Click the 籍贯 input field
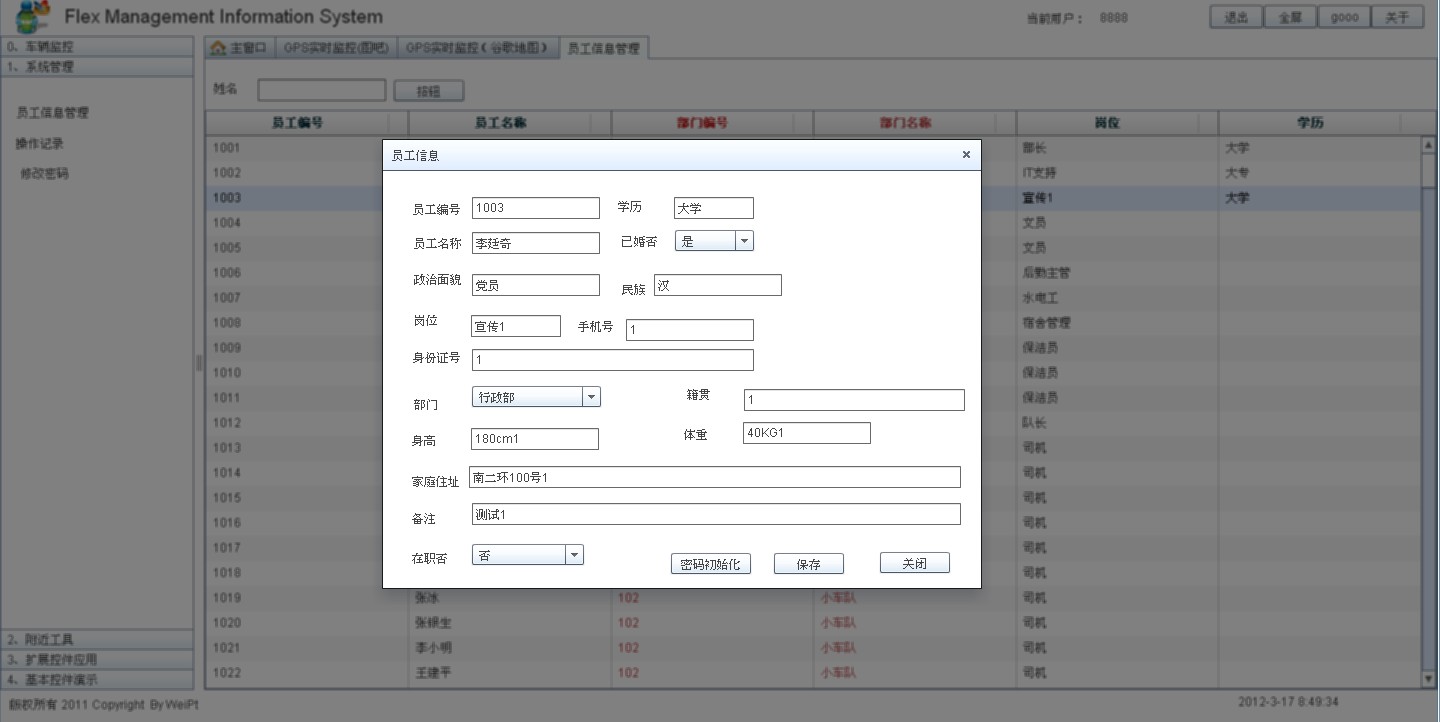The image size is (1440, 722). [x=854, y=400]
